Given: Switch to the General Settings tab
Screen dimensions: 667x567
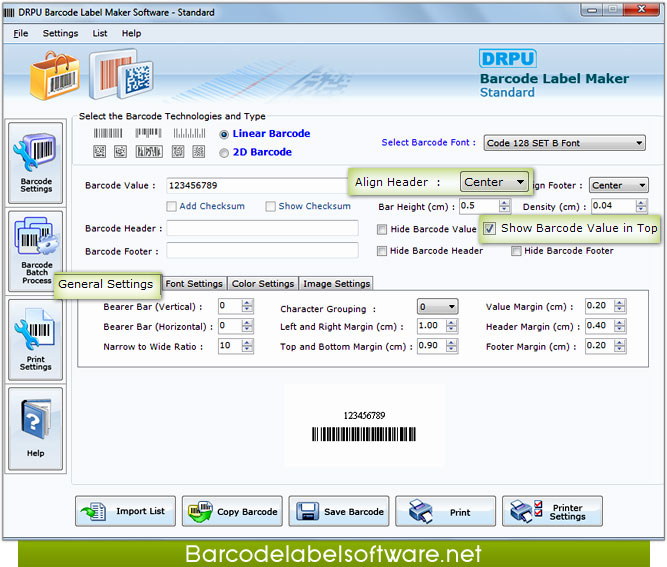Looking at the screenshot, I should point(106,284).
